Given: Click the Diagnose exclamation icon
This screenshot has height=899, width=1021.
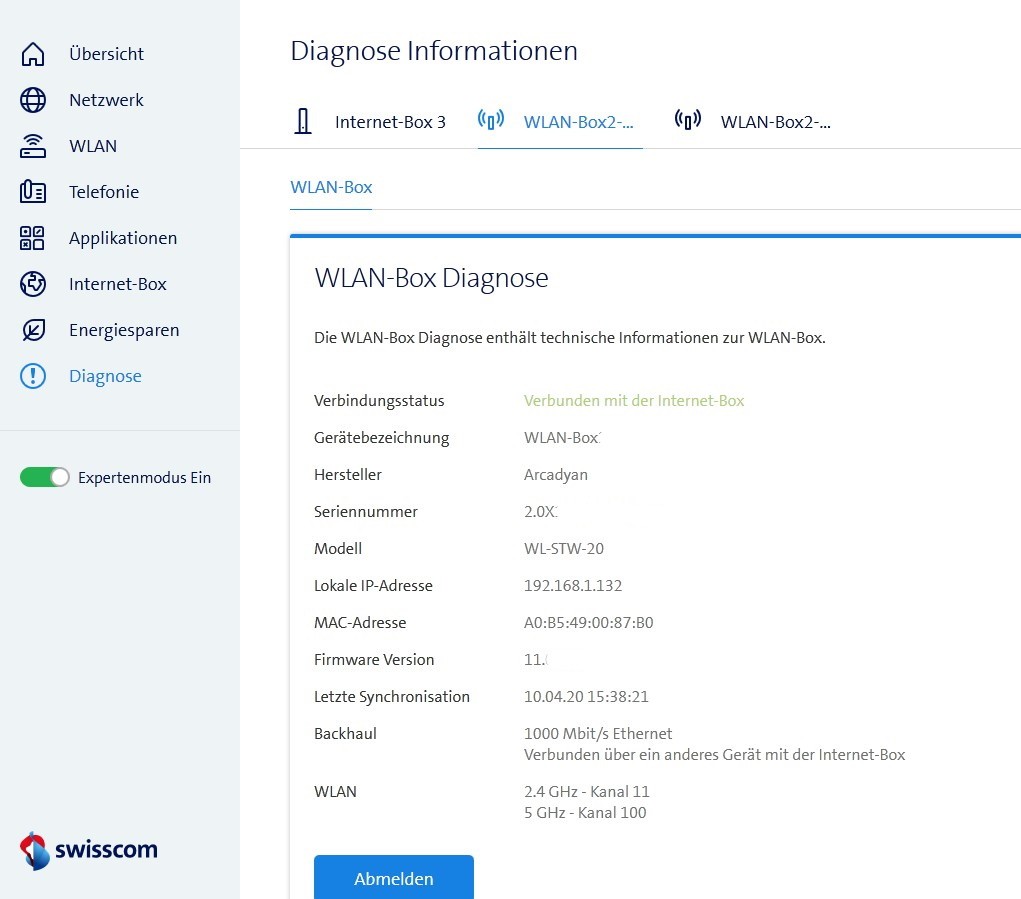Looking at the screenshot, I should point(31,376).
